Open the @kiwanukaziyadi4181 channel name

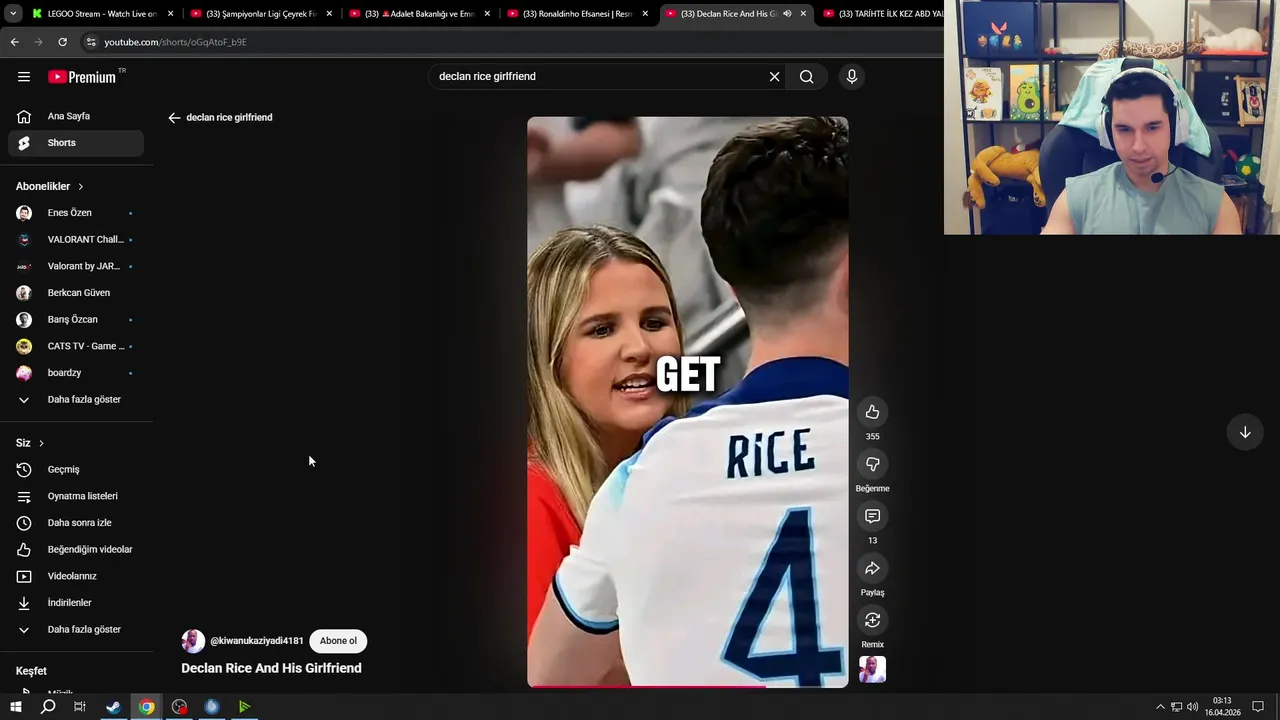257,641
